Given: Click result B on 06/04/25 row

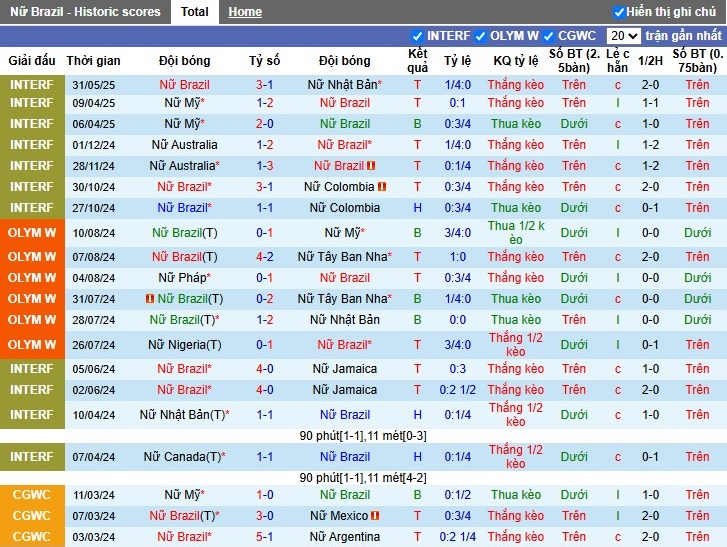Looking at the screenshot, I should pyautogui.click(x=417, y=124).
